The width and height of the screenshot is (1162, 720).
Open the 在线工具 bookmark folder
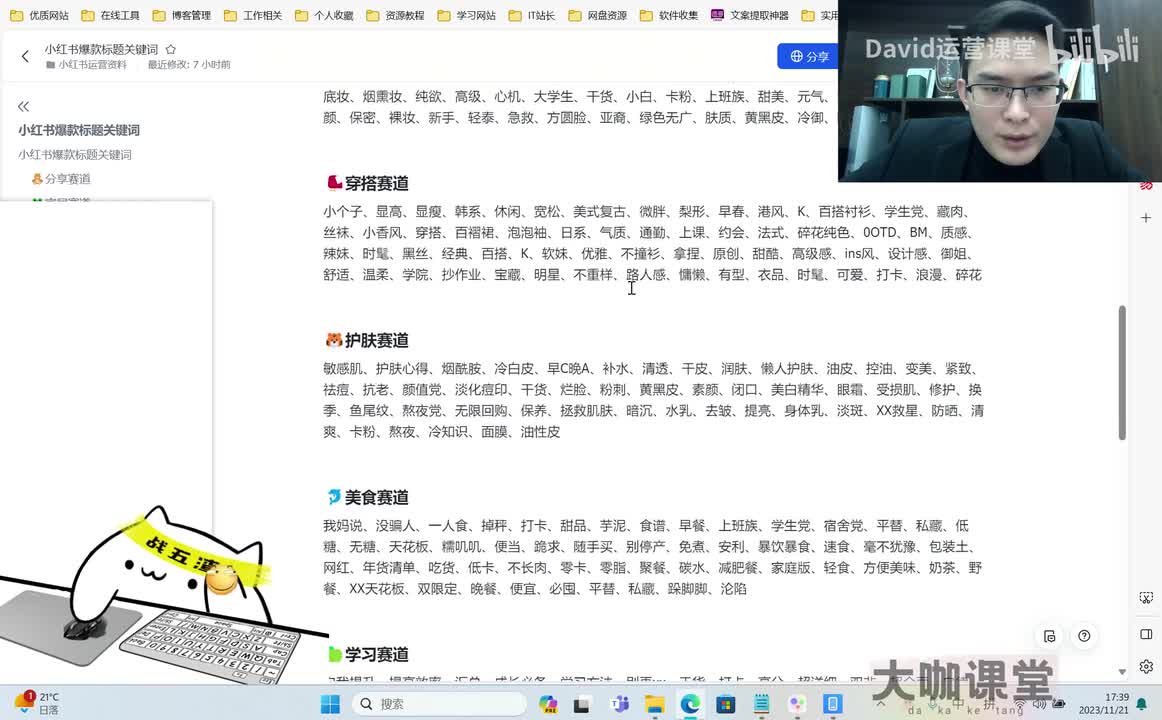[111, 15]
